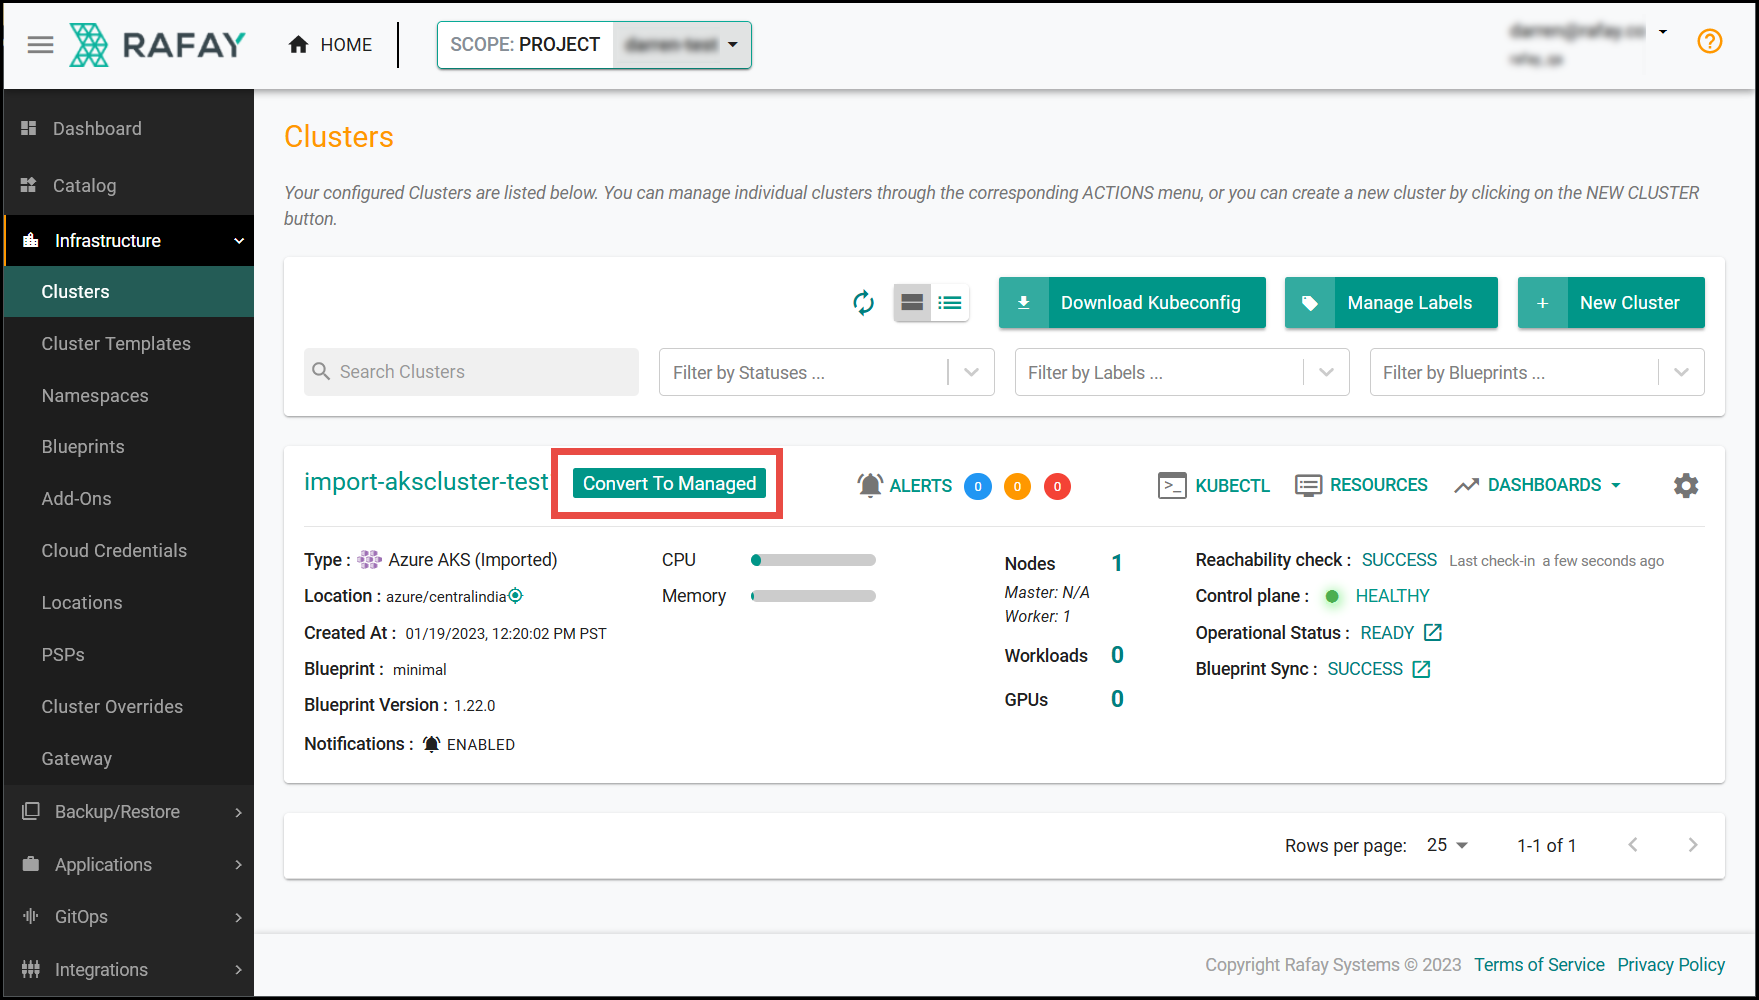Select Clusters in sidebar
Screen dimensions: 1759x1000
click(129, 292)
